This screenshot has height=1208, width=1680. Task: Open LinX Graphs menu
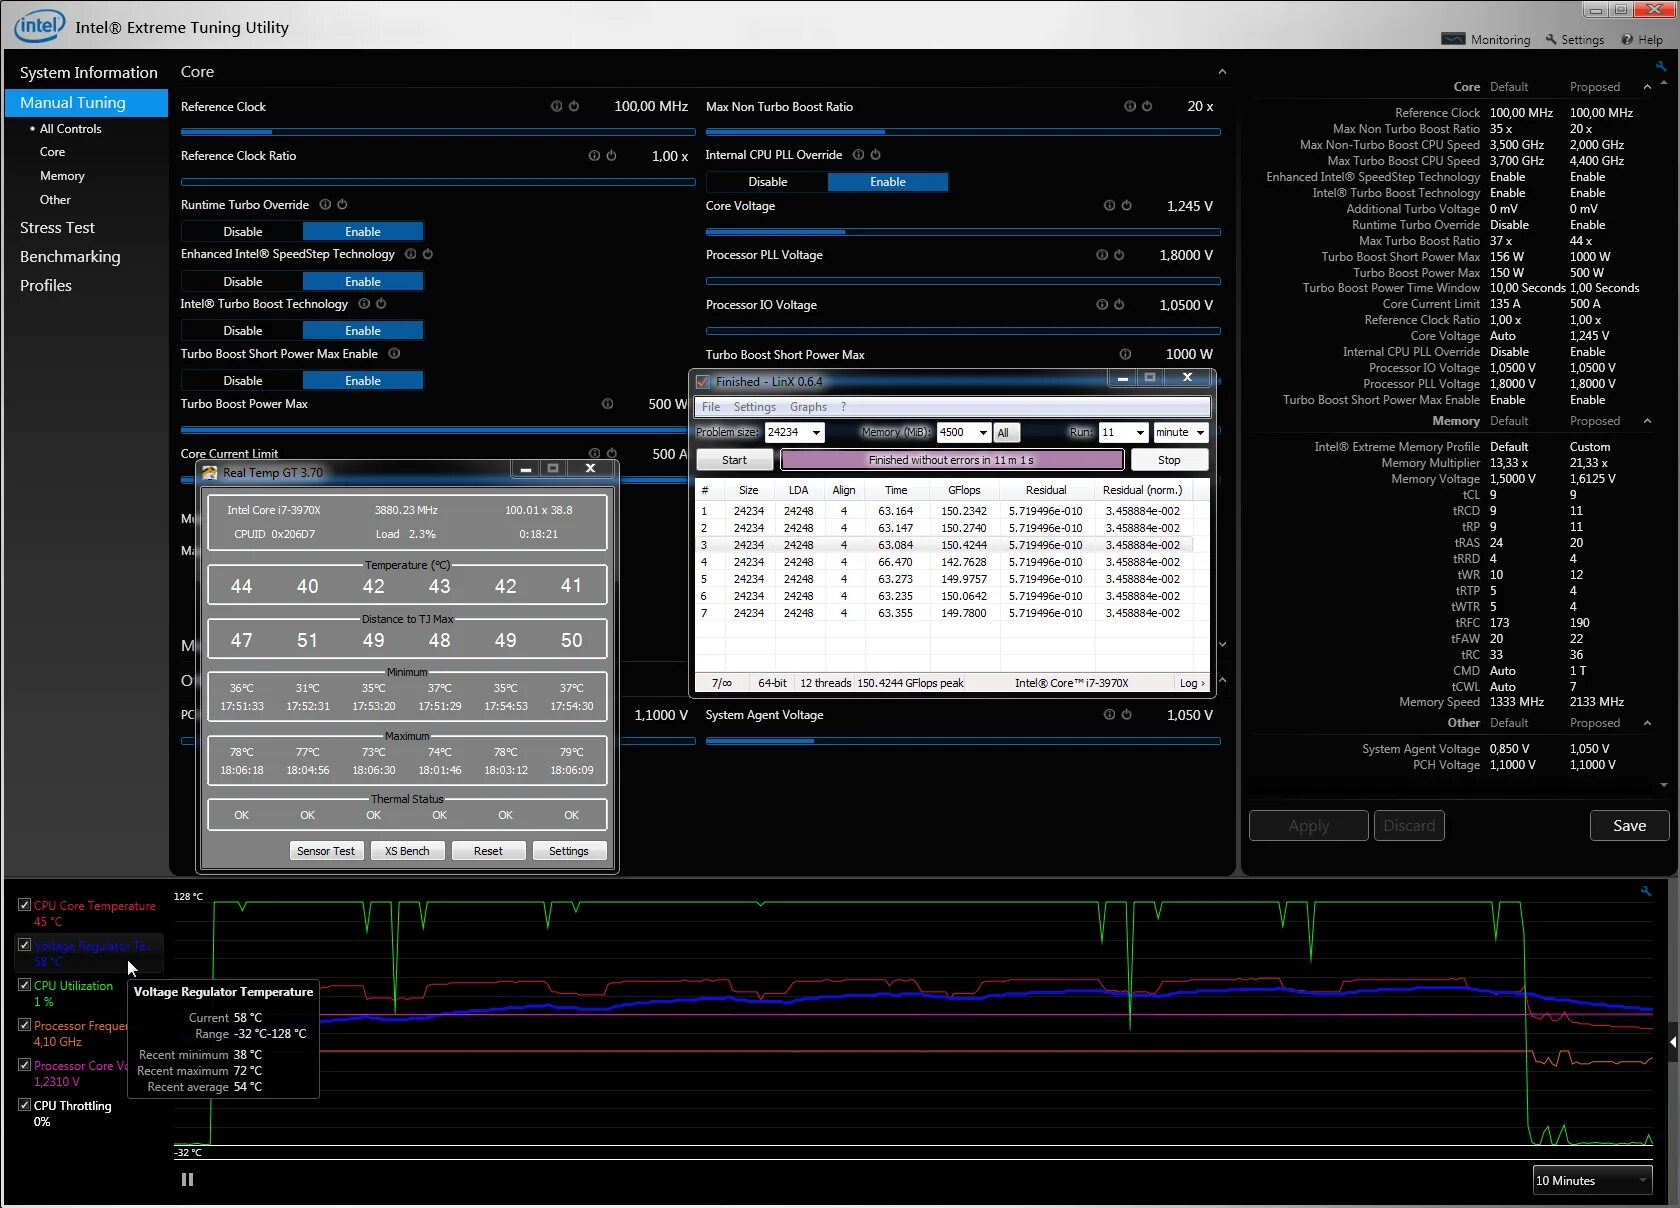[808, 407]
